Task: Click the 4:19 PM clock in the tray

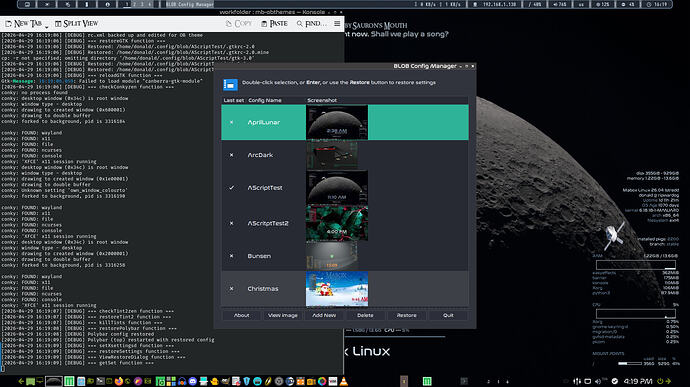Action: (x=638, y=381)
